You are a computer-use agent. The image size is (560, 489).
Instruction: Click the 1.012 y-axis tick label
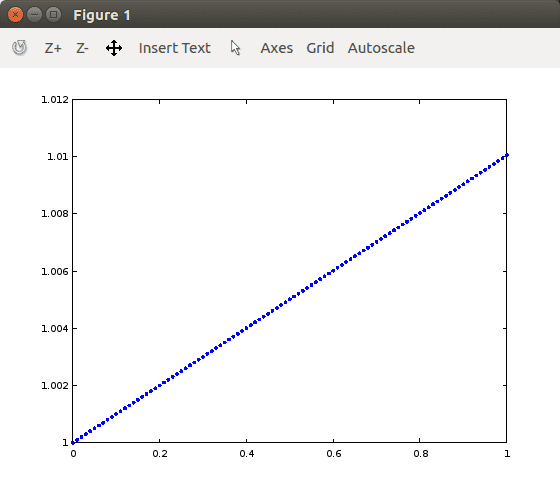click(x=55, y=100)
